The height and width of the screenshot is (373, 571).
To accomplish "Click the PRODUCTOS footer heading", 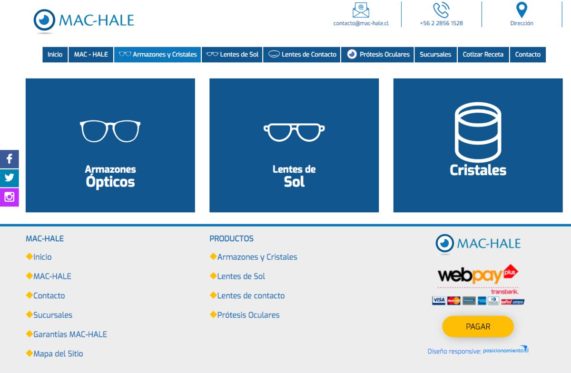I will point(231,239).
